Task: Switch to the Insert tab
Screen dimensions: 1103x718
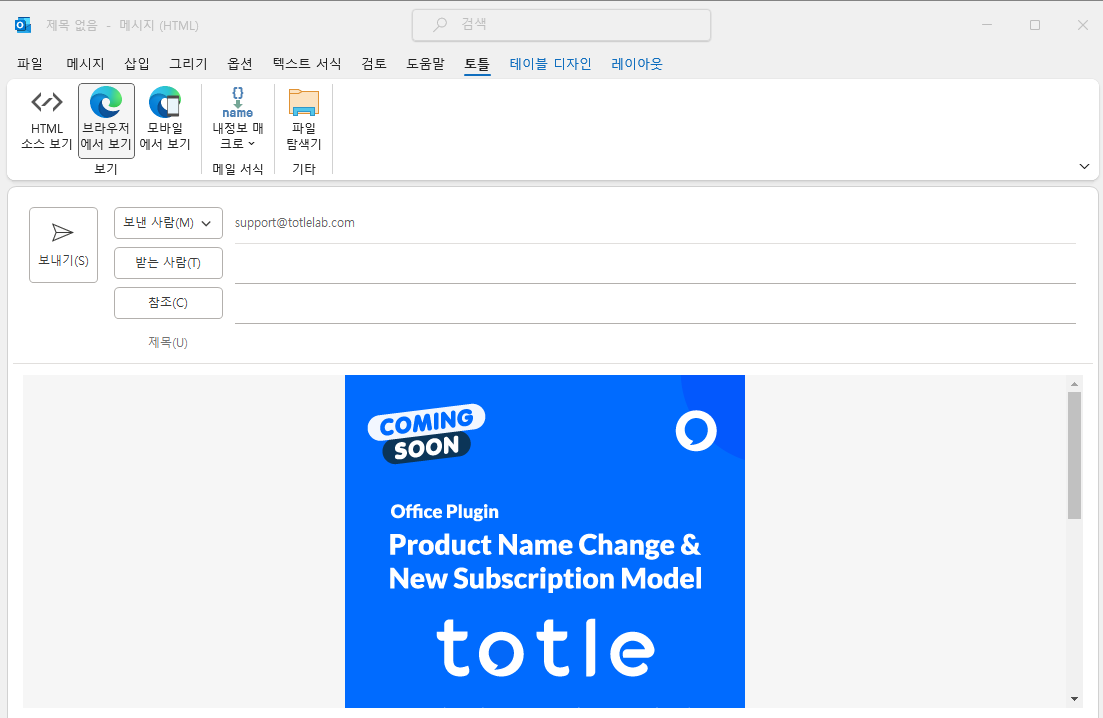Action: pyautogui.click(x=136, y=64)
